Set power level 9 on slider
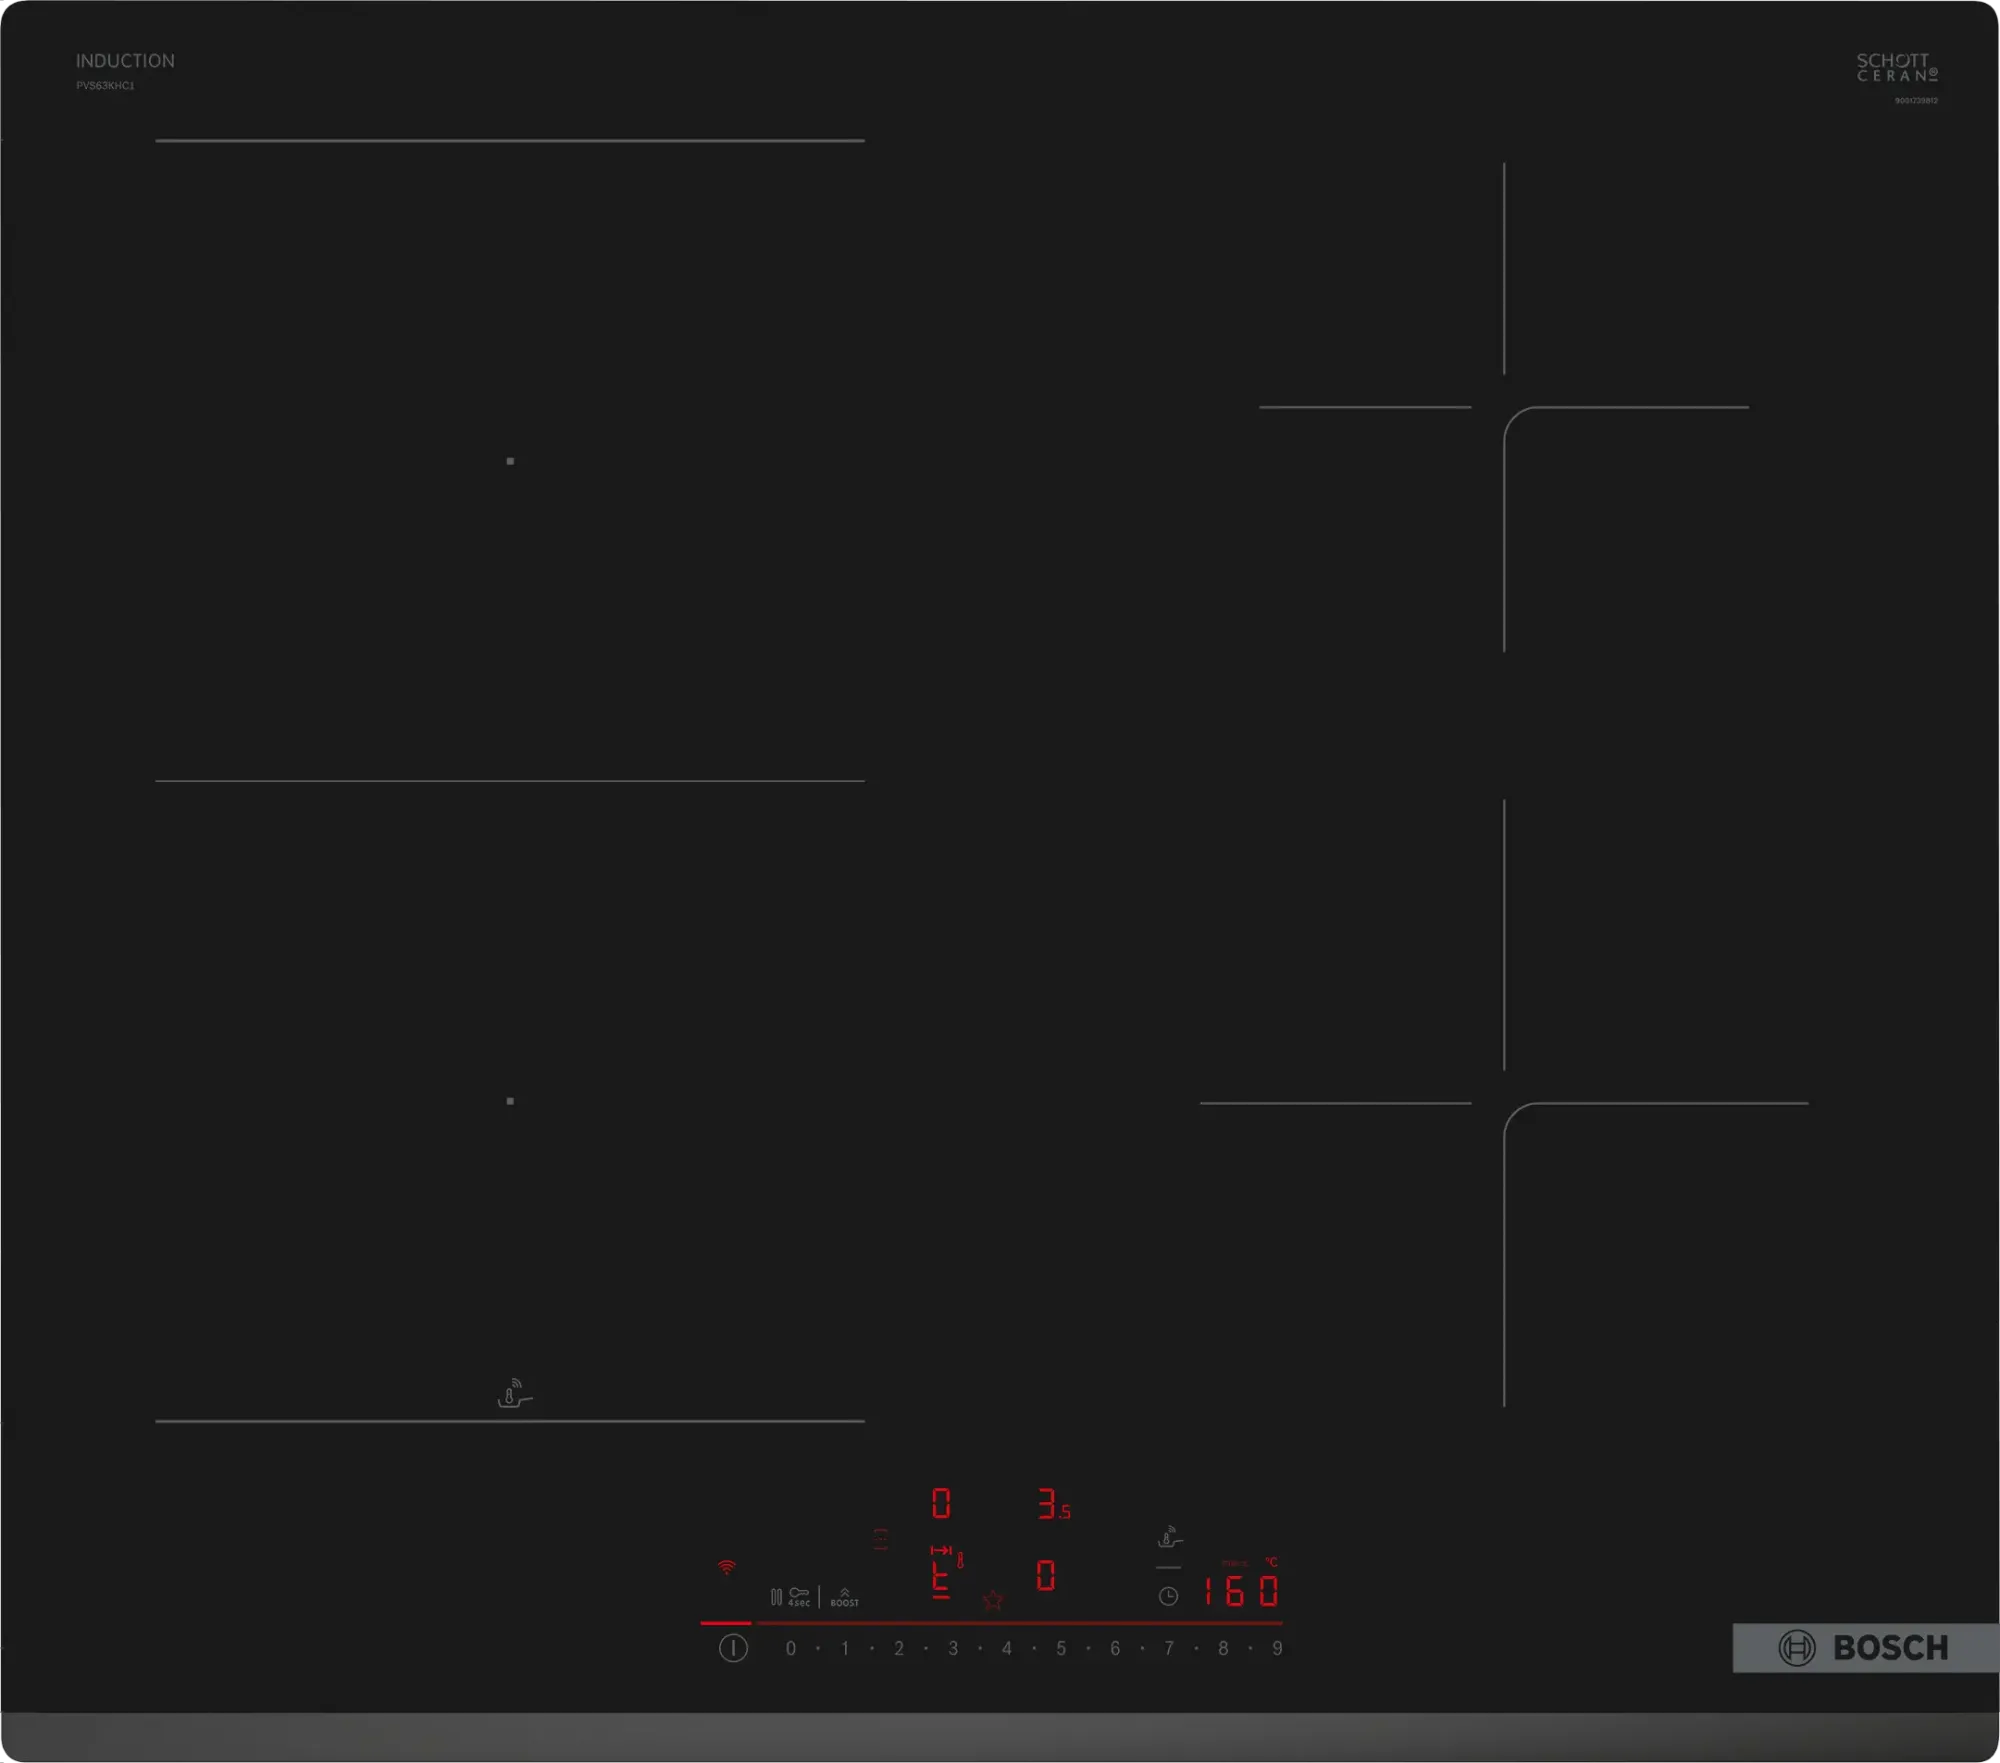2000x1763 pixels. tap(1277, 1648)
